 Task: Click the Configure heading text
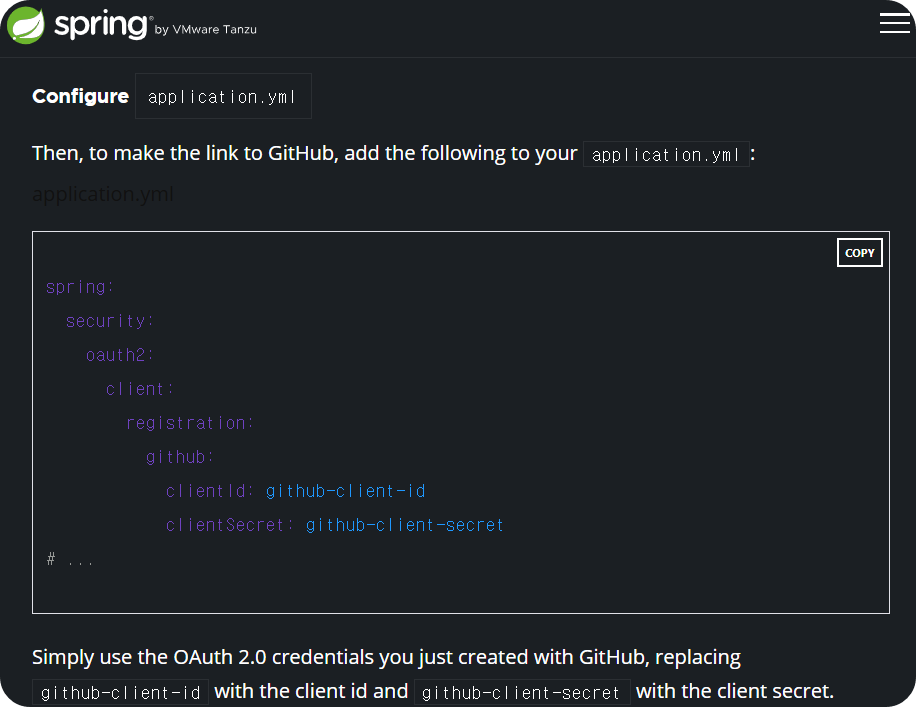click(80, 96)
